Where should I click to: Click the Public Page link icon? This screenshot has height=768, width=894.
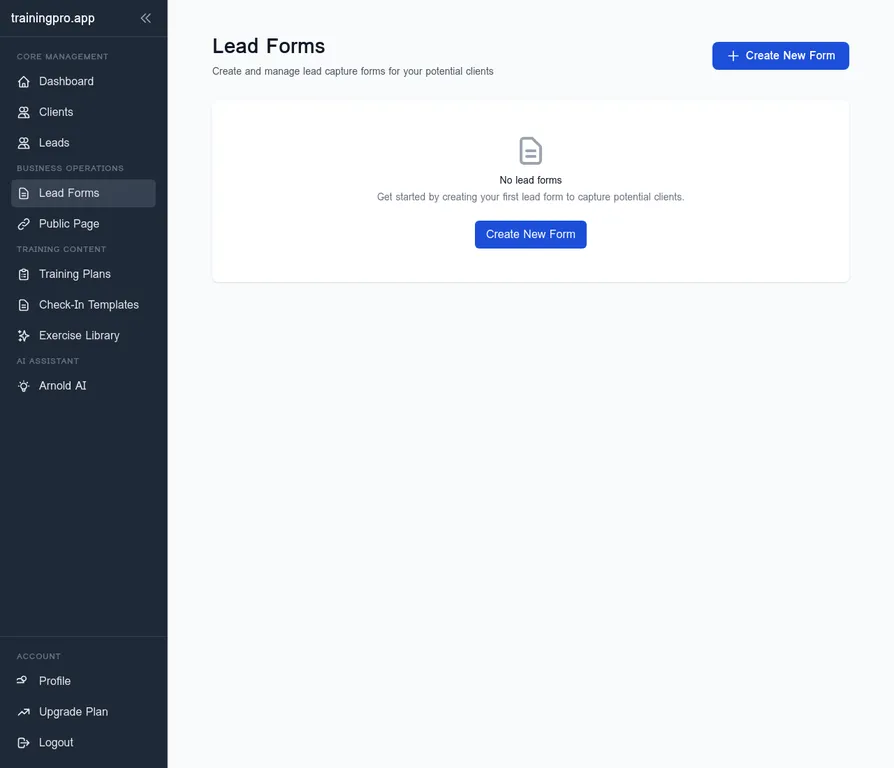24,224
